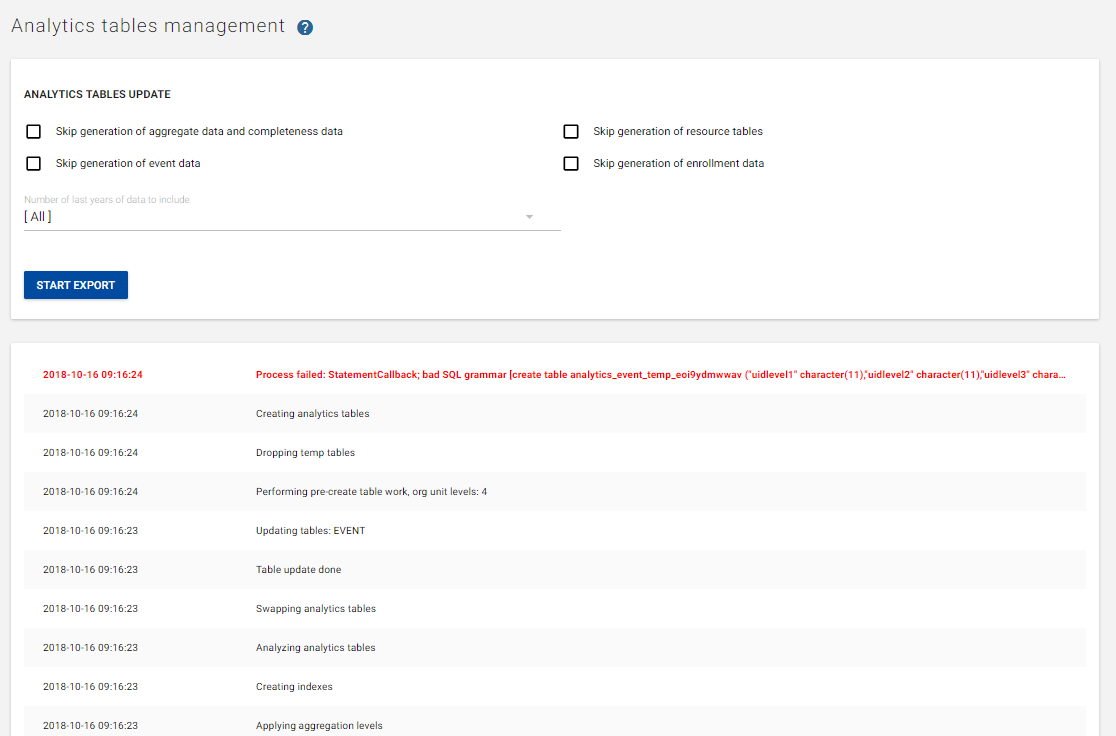
Task: Toggle skip generation of event data
Action: tap(34, 164)
